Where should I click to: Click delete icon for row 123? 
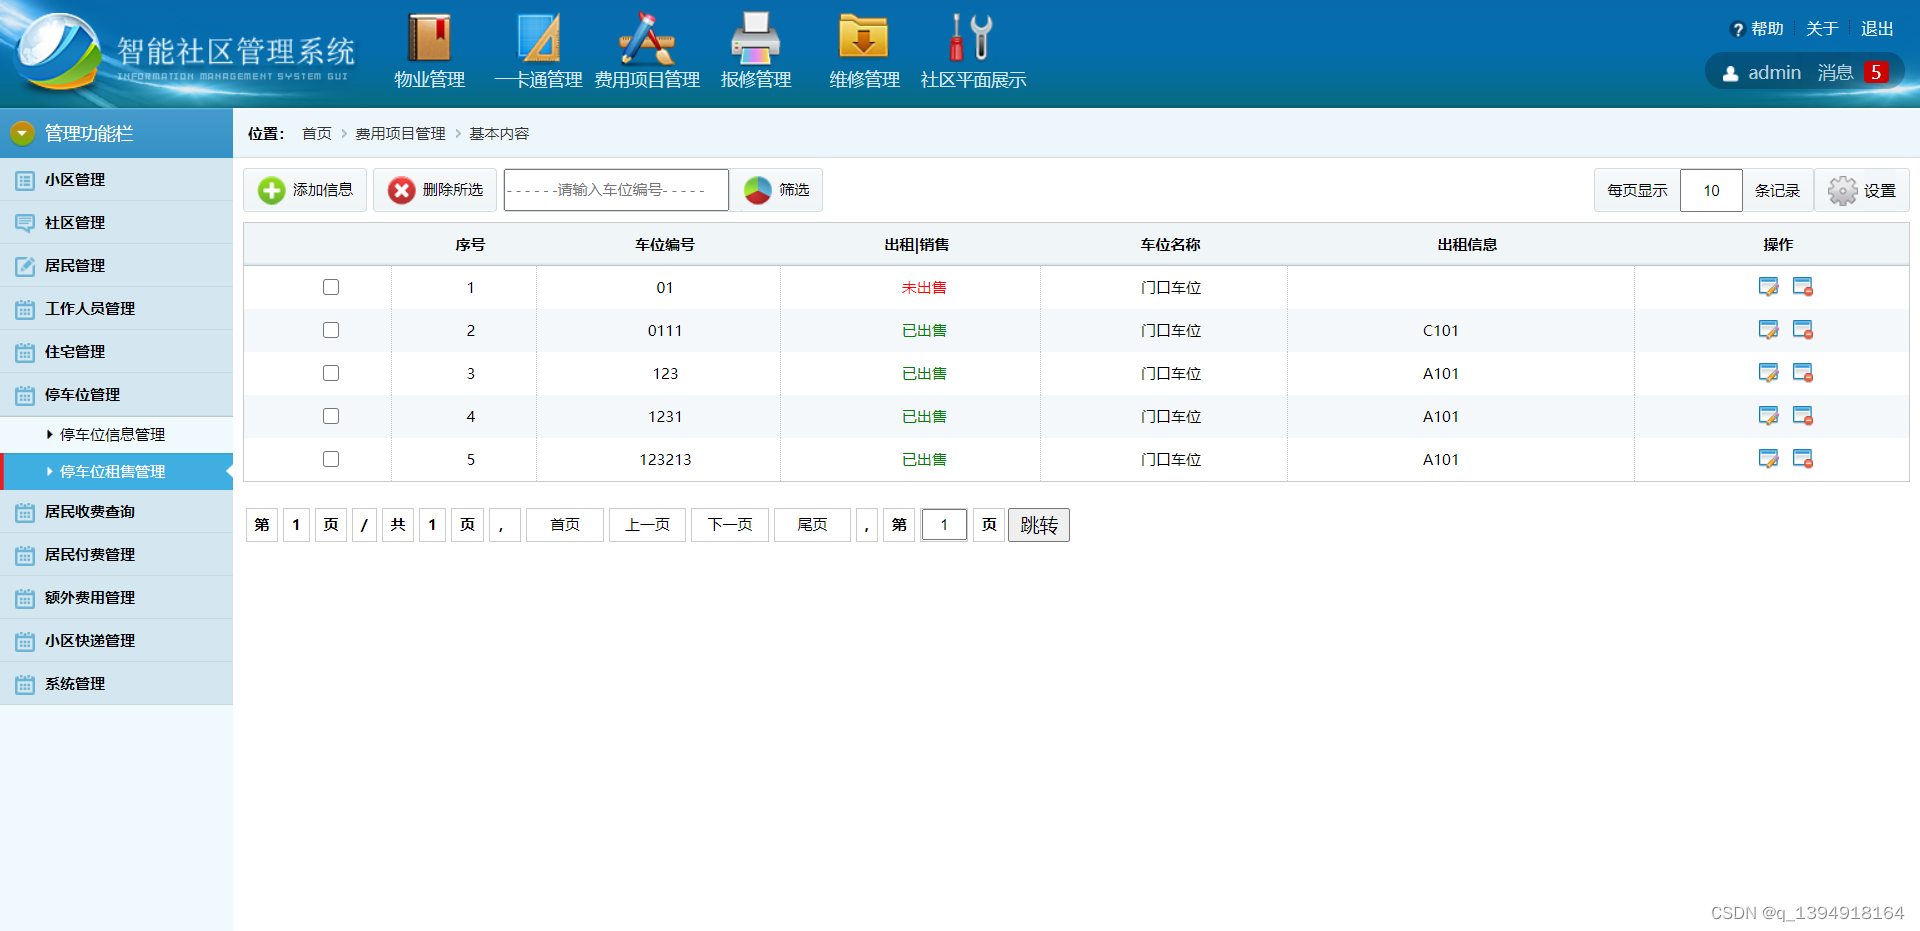click(1802, 373)
